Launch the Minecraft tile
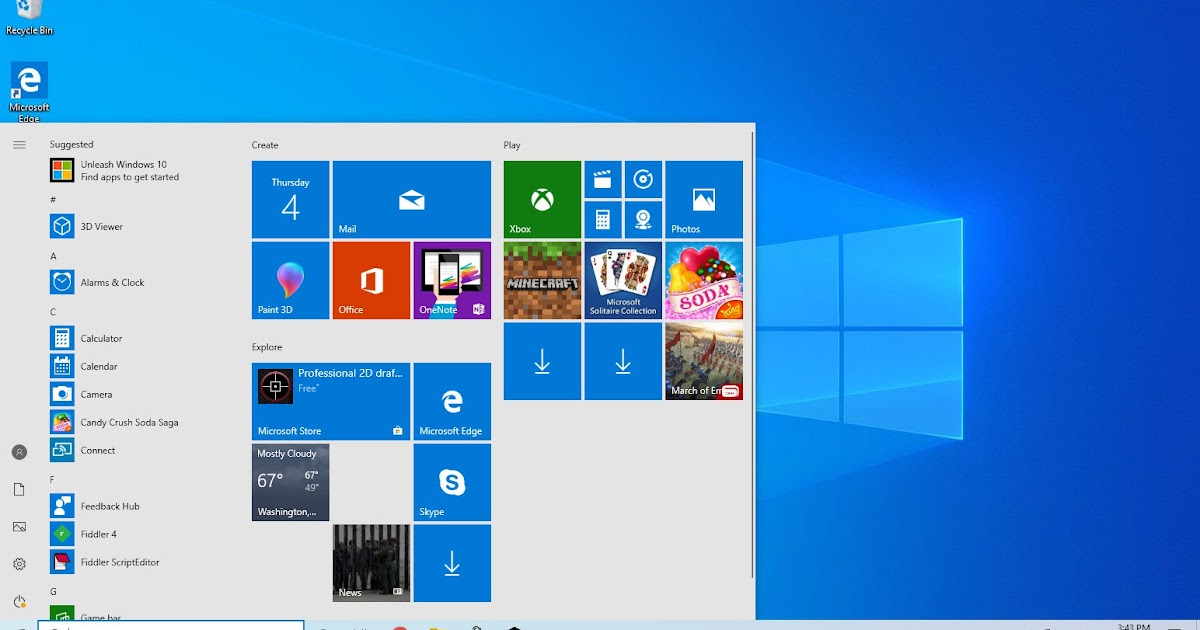 pos(542,280)
